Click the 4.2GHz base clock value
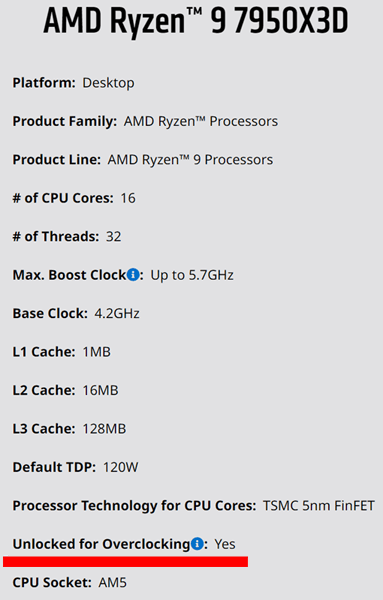 click(117, 313)
